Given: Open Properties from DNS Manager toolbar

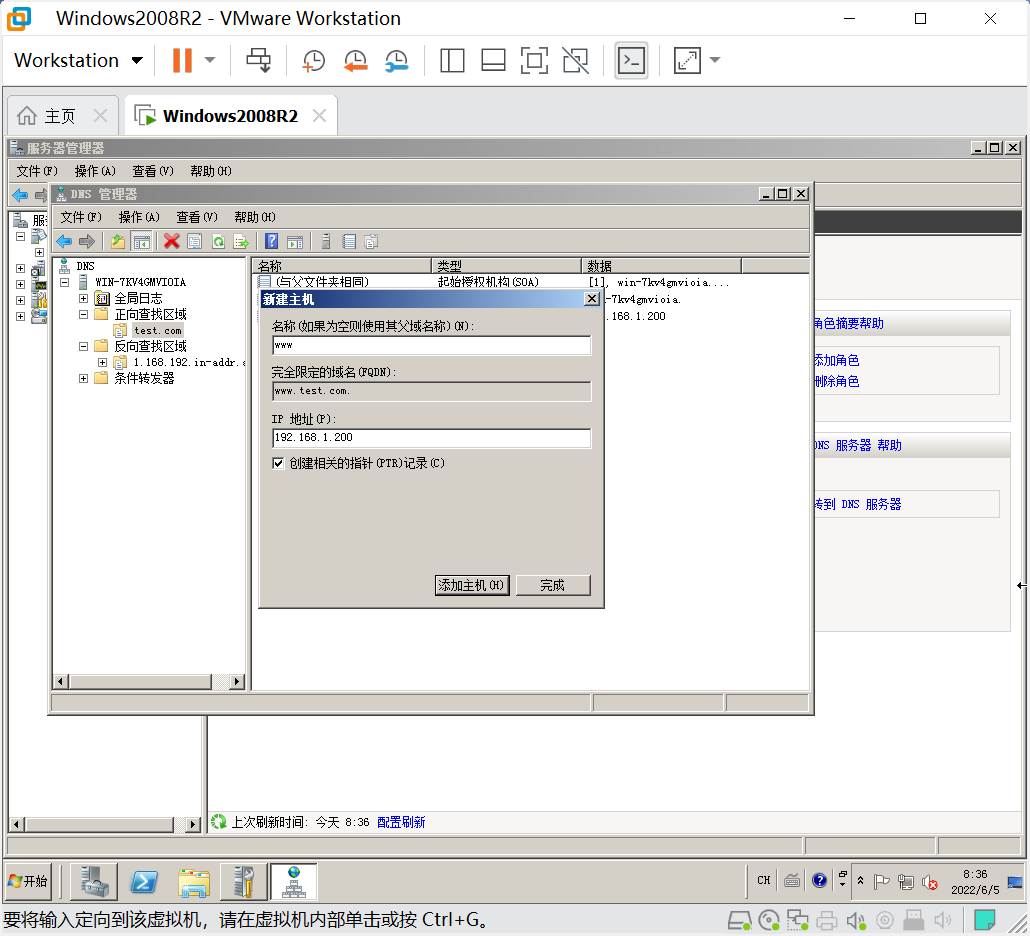Looking at the screenshot, I should click(x=194, y=242).
